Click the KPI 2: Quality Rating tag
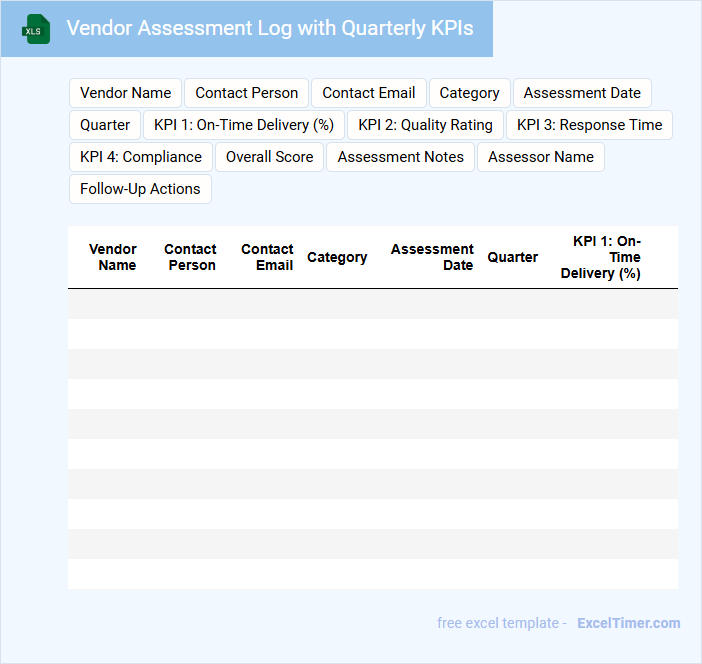Viewport: 702px width, 664px height. click(425, 125)
